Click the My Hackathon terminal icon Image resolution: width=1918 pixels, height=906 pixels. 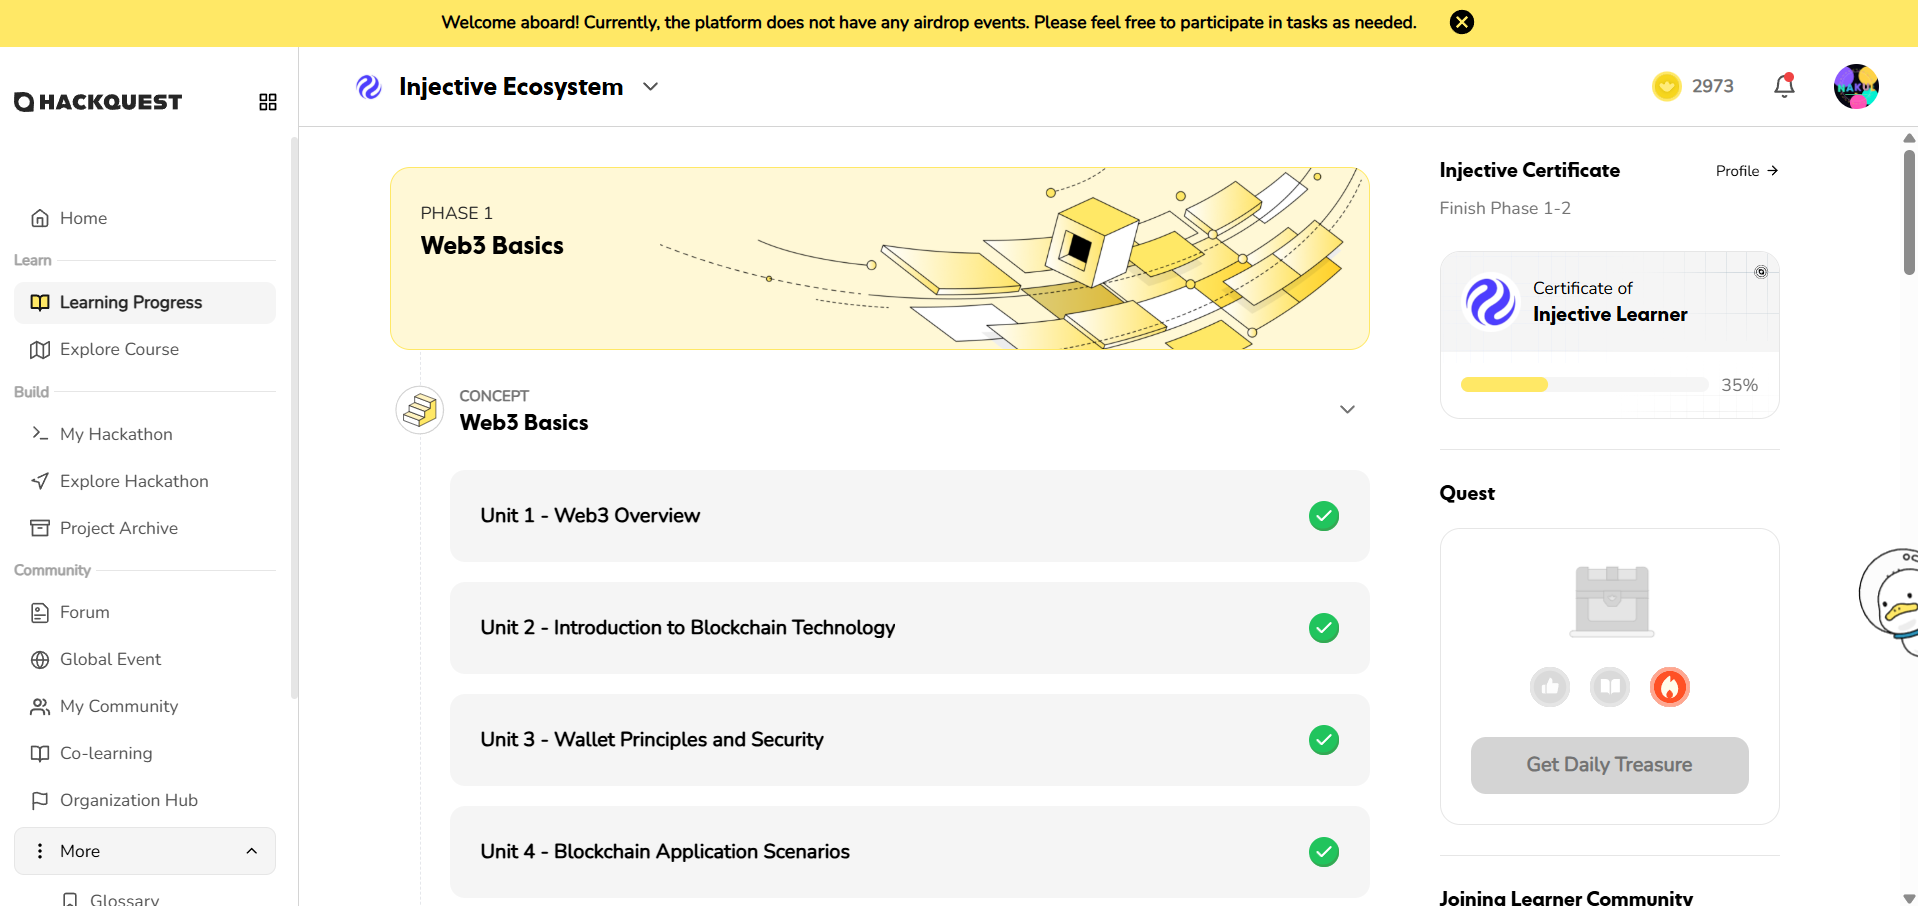click(x=40, y=434)
